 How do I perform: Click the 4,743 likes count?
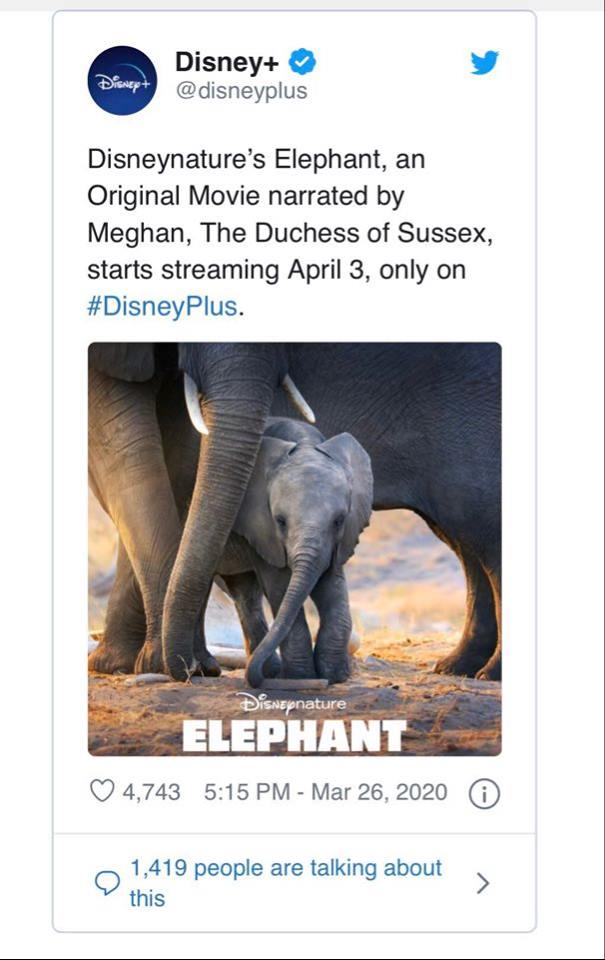151,792
